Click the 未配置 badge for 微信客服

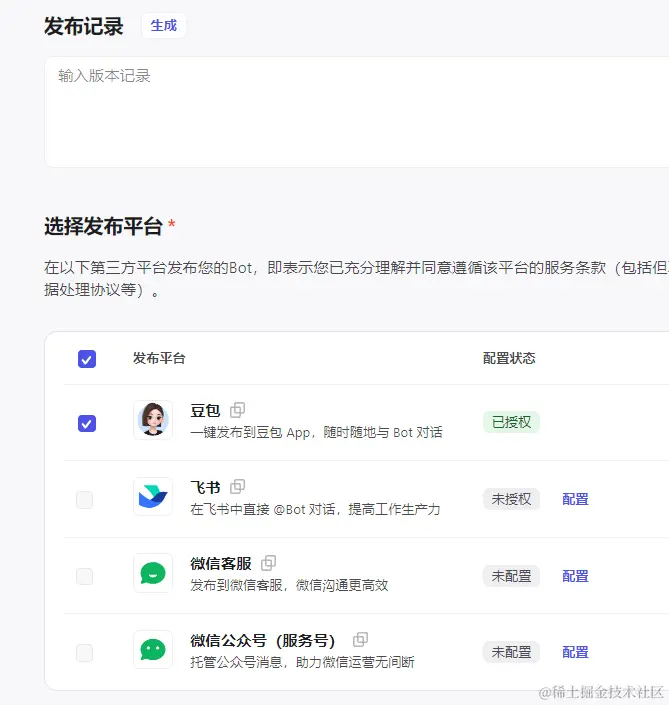click(511, 576)
